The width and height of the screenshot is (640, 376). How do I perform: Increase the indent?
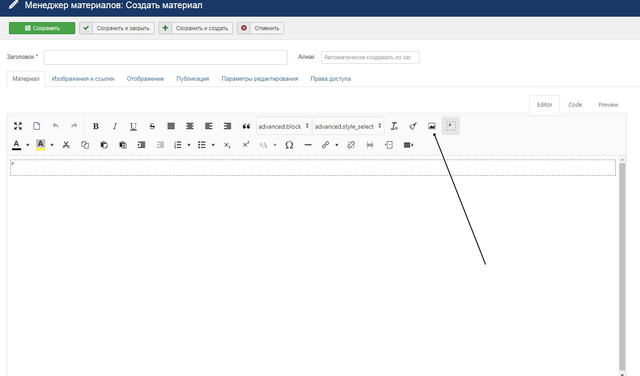tap(141, 145)
